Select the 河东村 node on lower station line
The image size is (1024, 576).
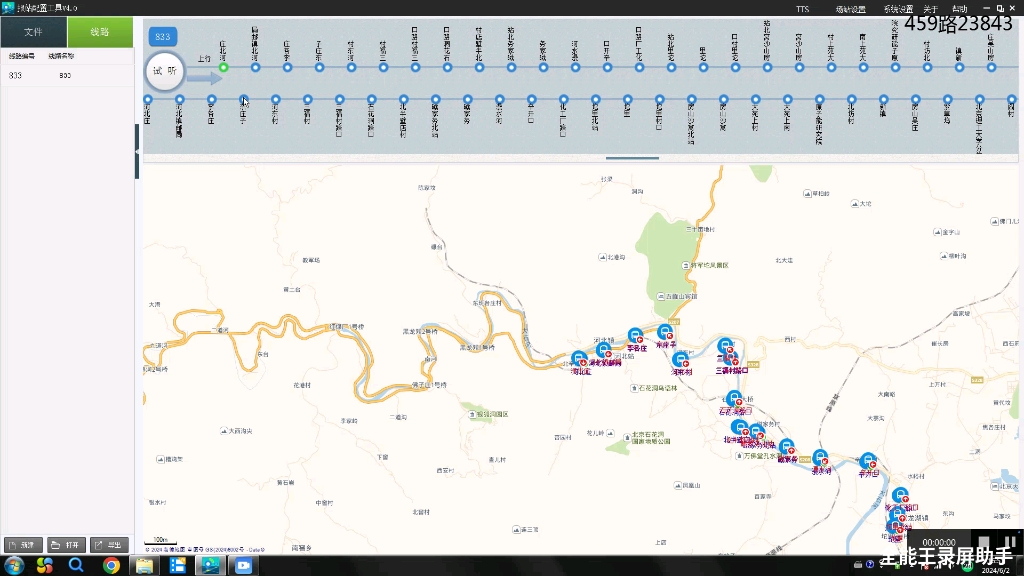[276, 99]
